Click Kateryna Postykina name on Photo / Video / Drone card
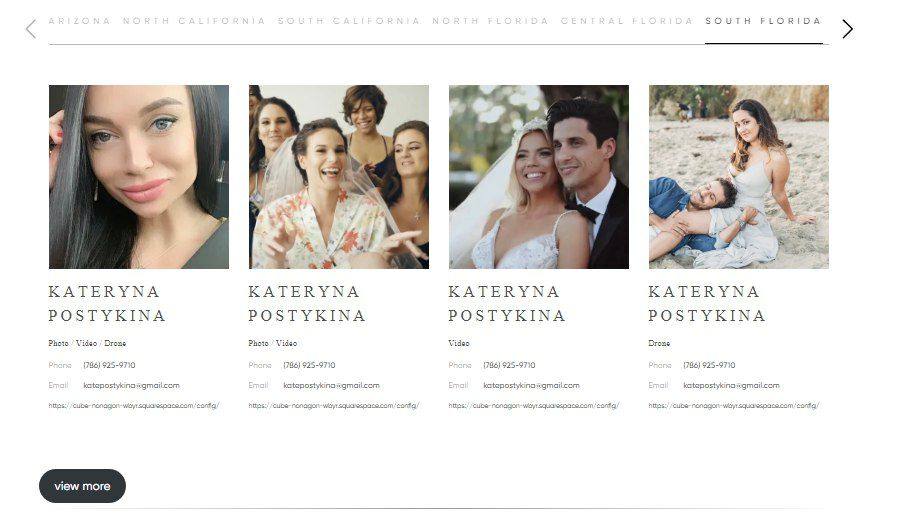The width and height of the screenshot is (898, 526). pyautogui.click(x=107, y=304)
